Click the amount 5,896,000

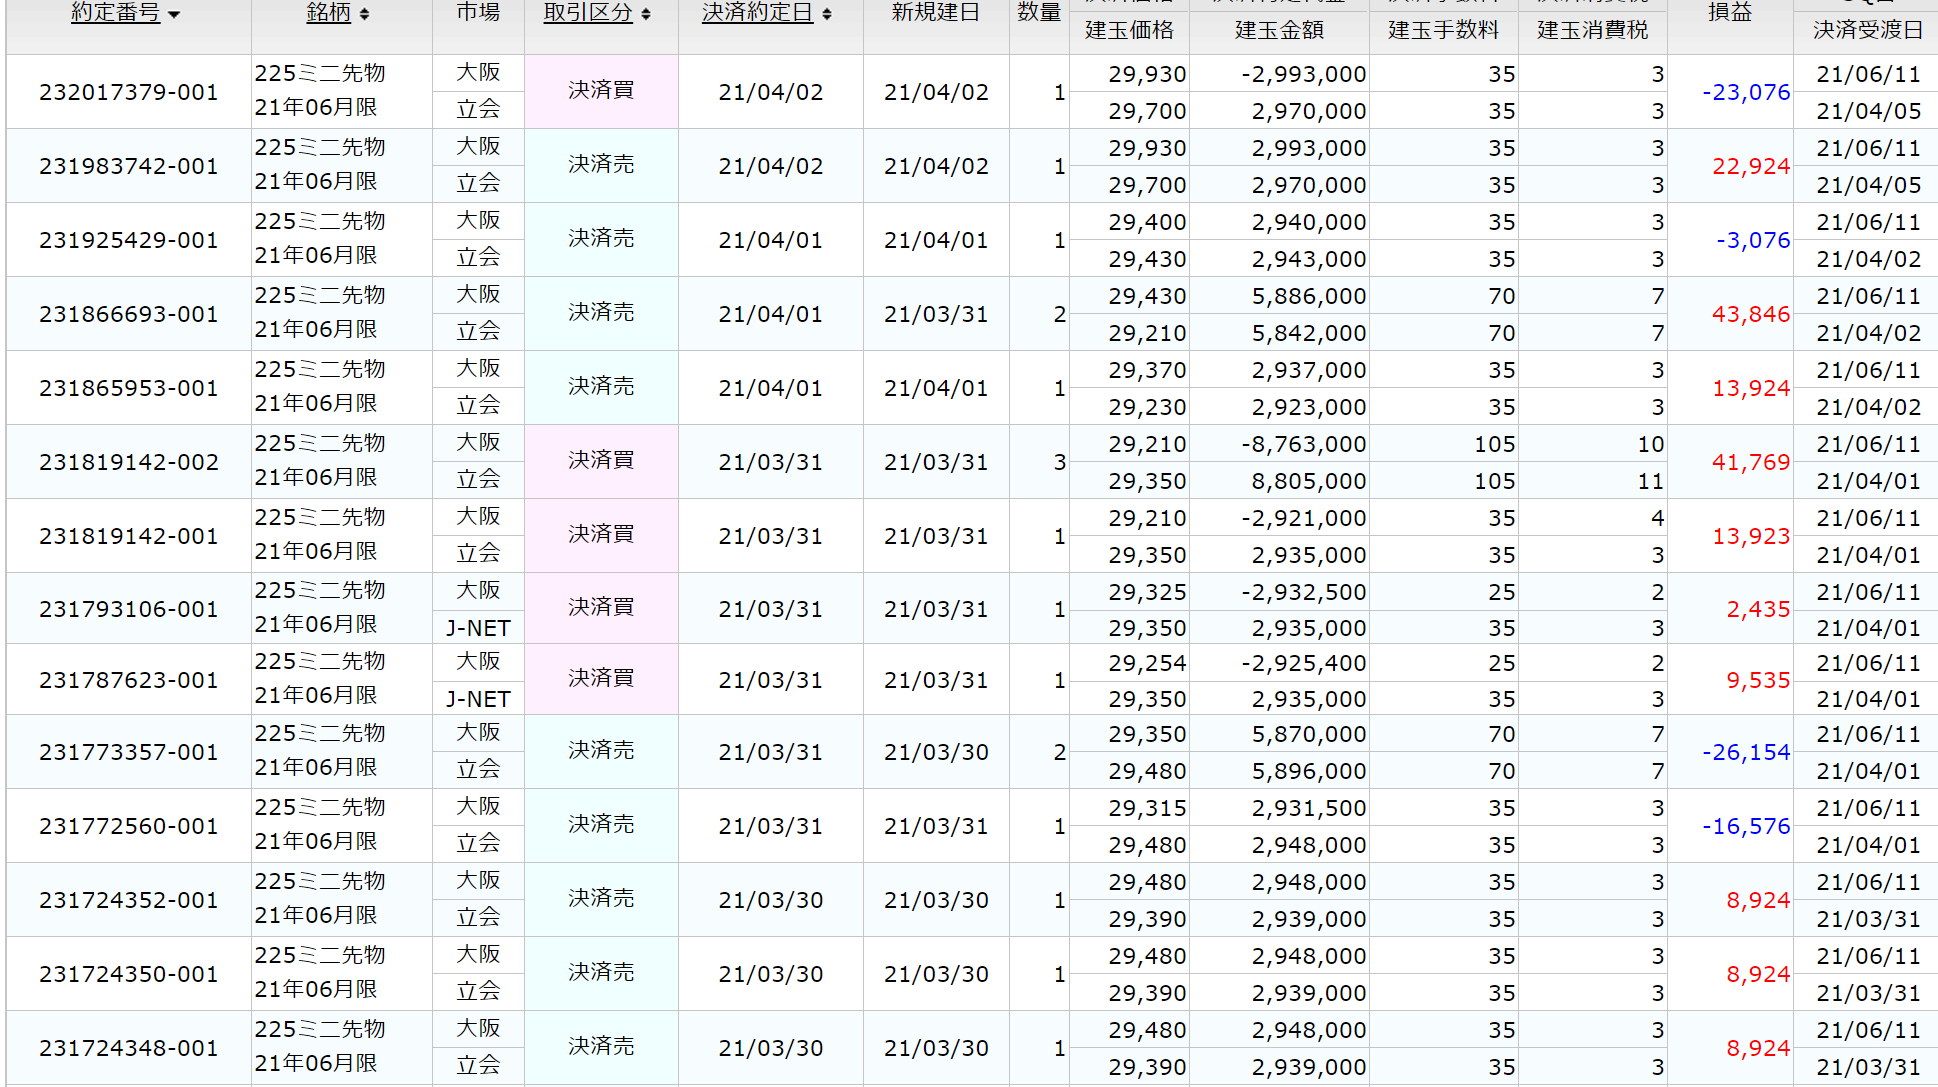click(x=1309, y=771)
